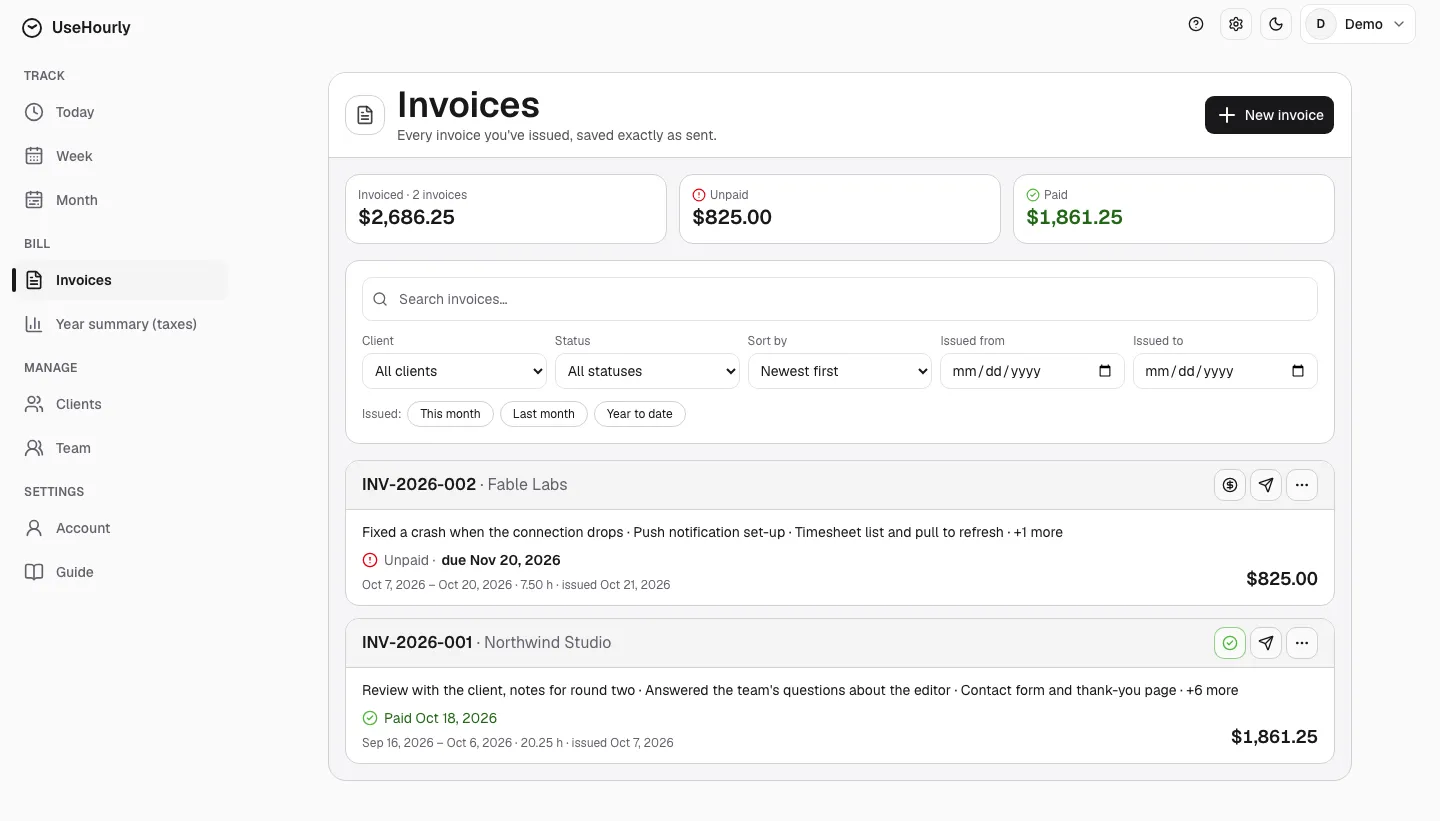Select Invoices in the sidebar
The height and width of the screenshot is (821, 1440).
pyautogui.click(x=120, y=280)
